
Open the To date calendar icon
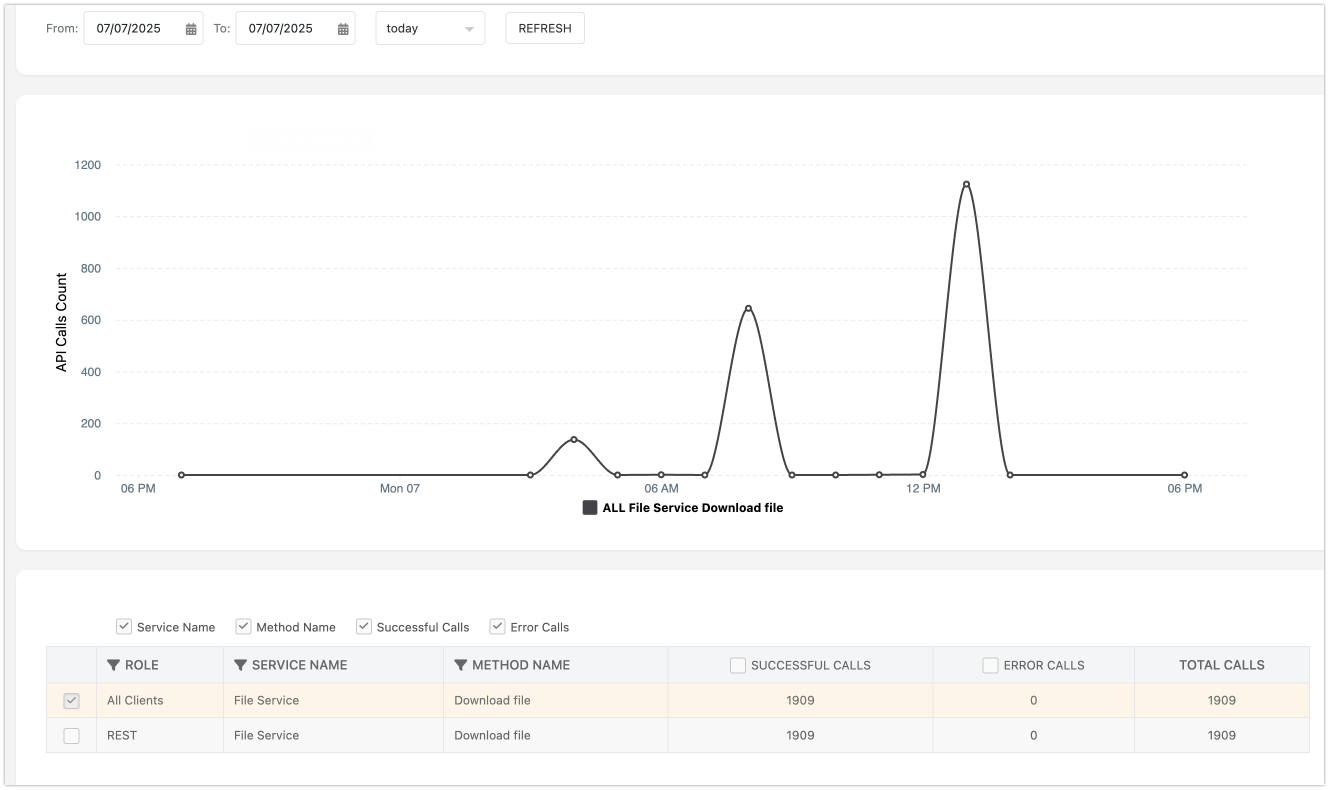point(343,29)
